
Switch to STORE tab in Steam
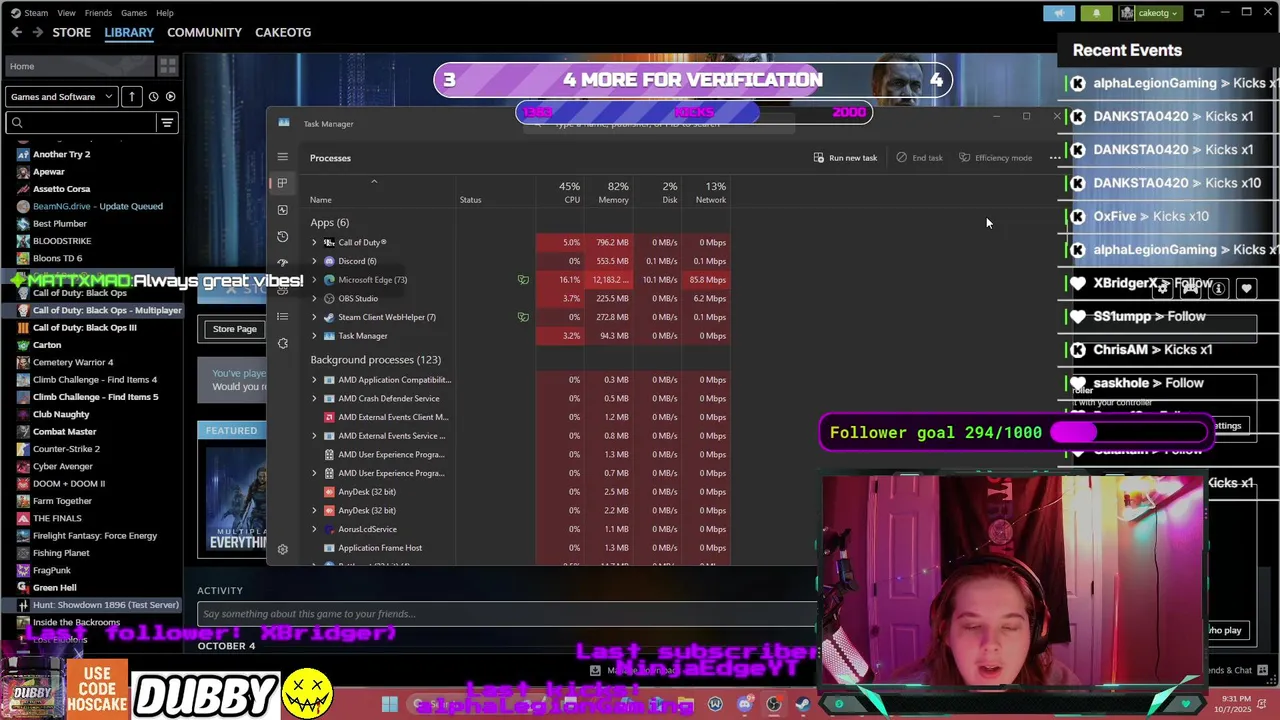(x=72, y=32)
